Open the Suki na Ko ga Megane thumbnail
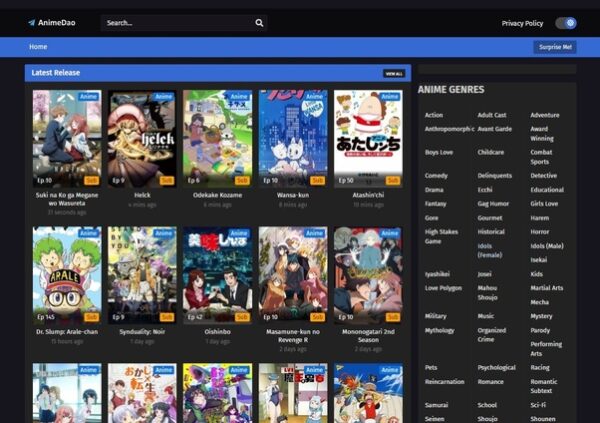 (67, 139)
